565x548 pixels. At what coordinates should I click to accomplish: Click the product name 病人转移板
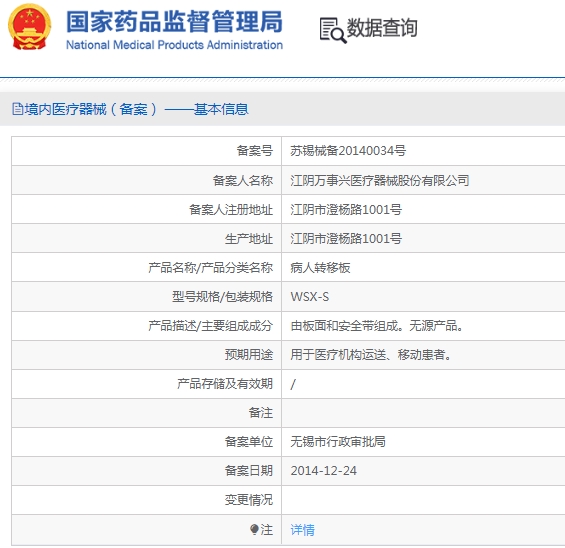[x=320, y=268]
